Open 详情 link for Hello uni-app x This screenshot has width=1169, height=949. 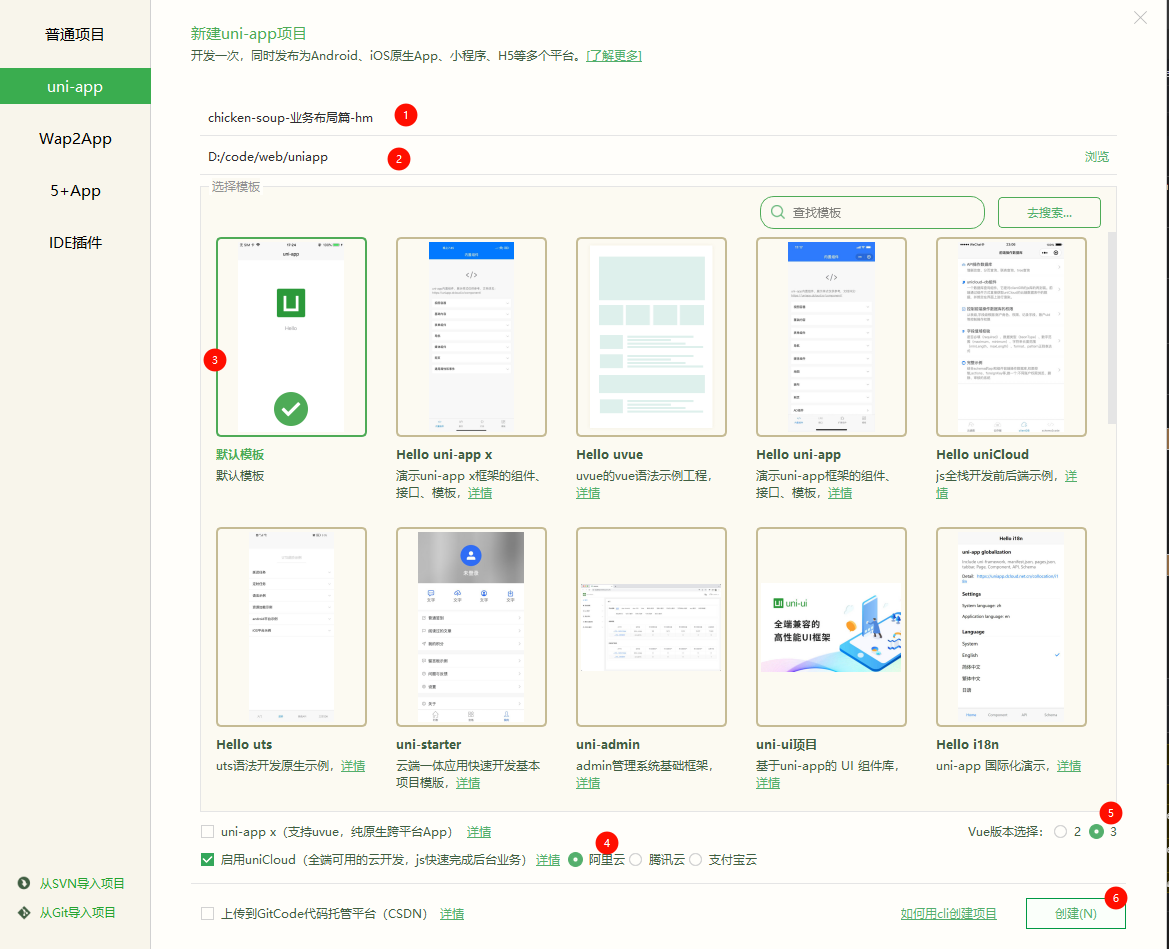coord(479,493)
